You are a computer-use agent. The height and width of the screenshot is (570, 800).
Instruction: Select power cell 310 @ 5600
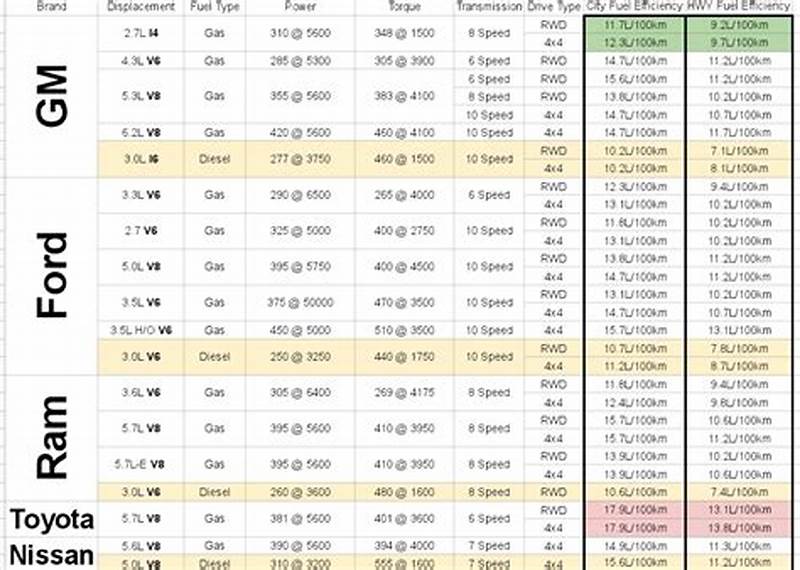[x=301, y=34]
